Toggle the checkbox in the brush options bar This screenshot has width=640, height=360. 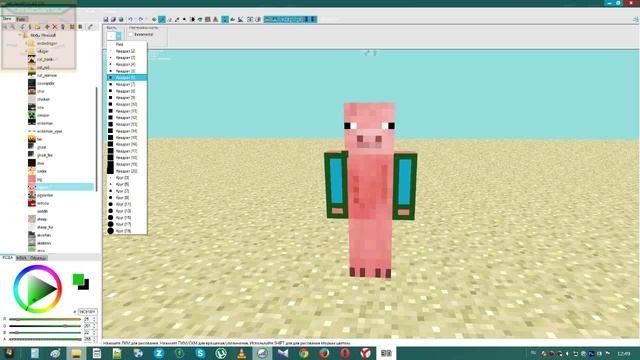point(131,35)
